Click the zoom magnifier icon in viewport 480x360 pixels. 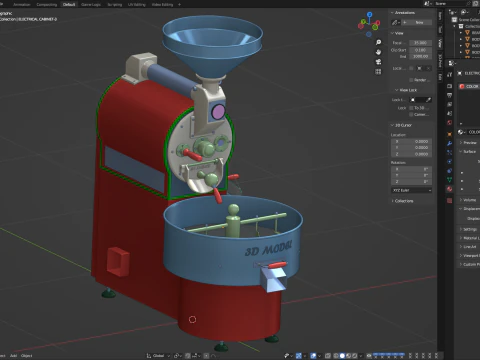[x=378, y=42]
